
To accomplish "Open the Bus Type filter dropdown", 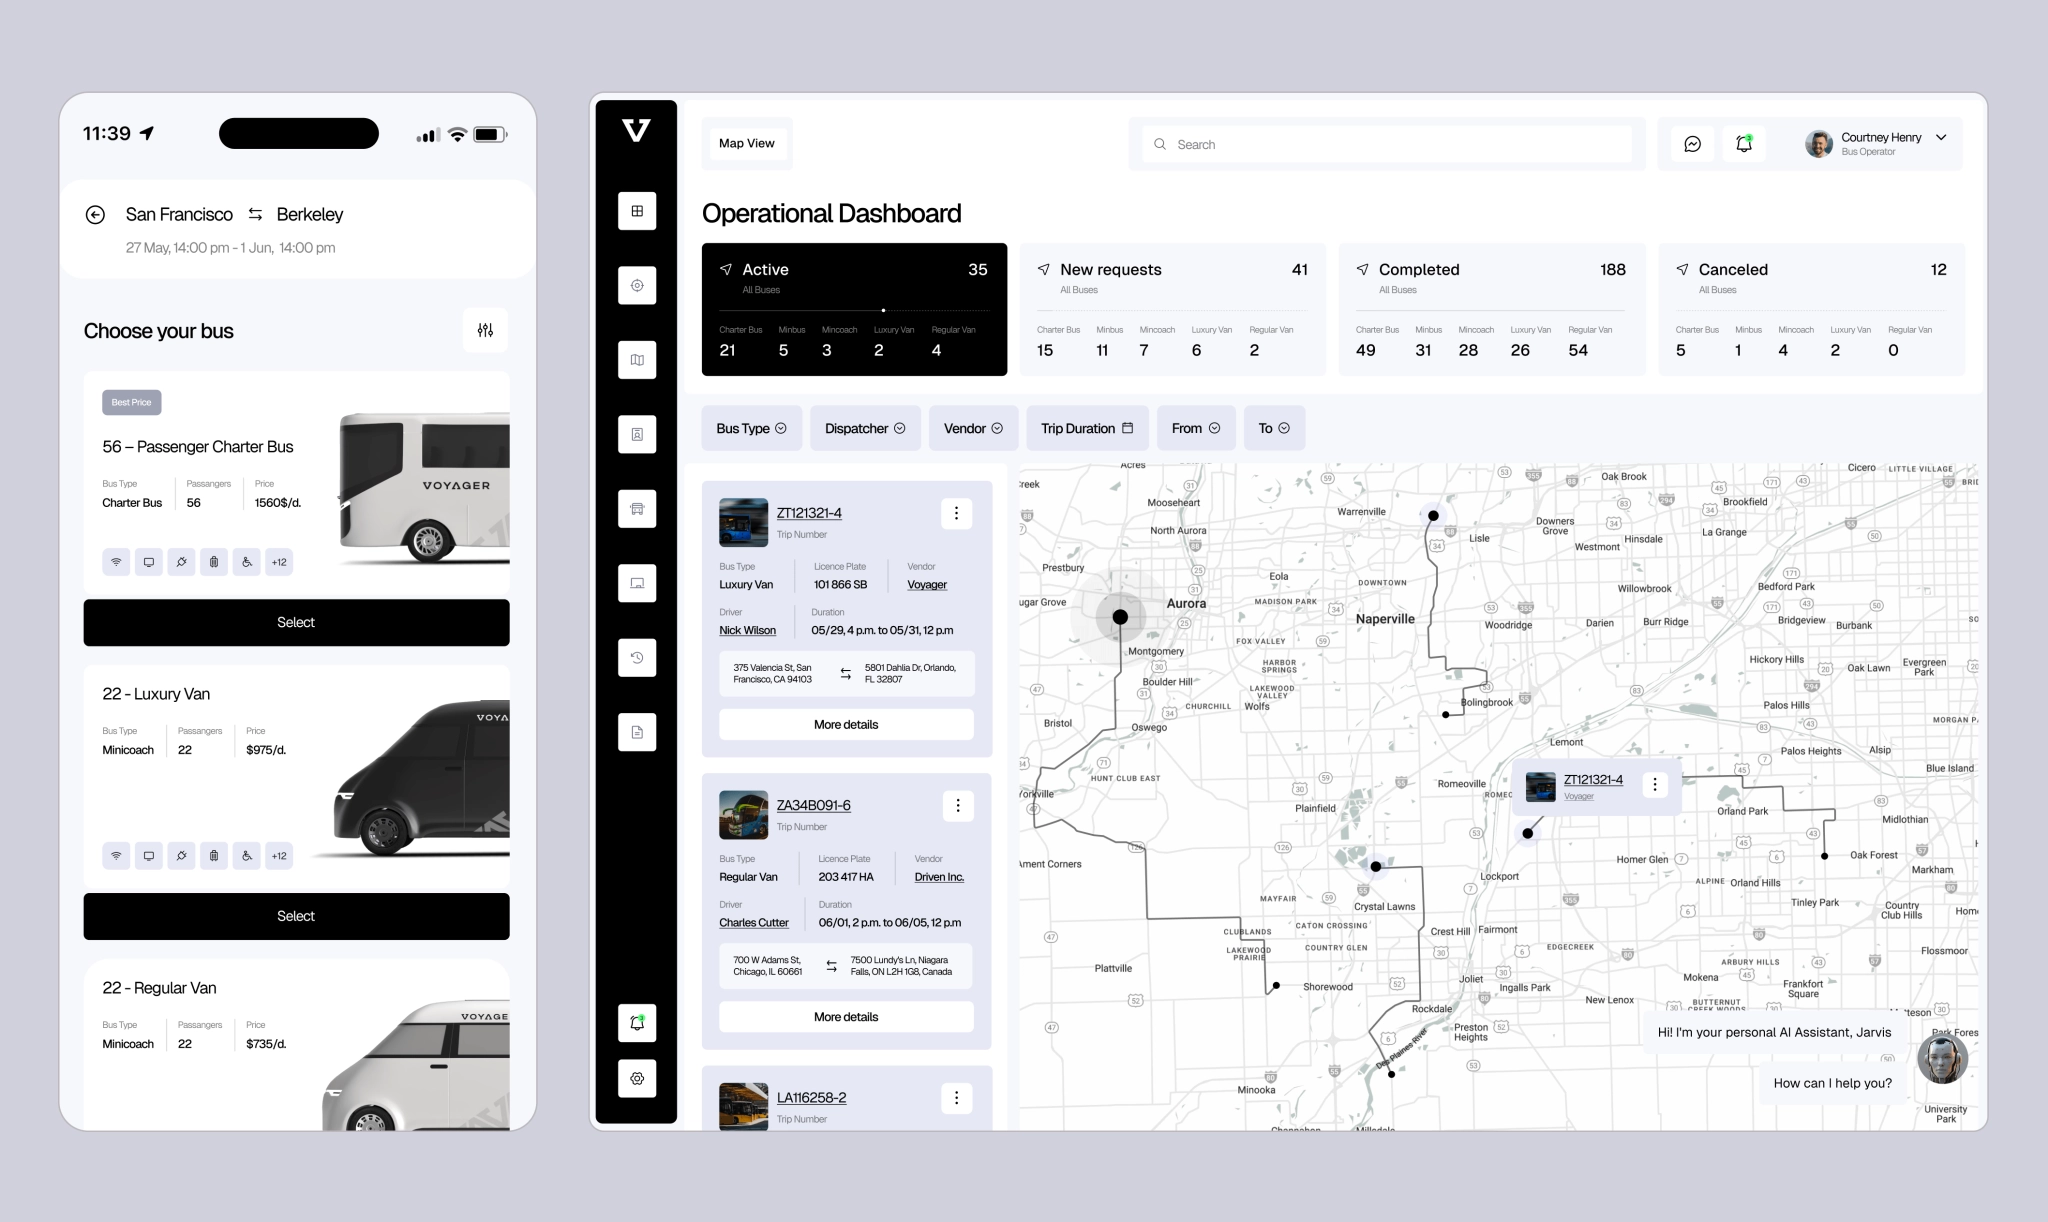I will coord(751,428).
